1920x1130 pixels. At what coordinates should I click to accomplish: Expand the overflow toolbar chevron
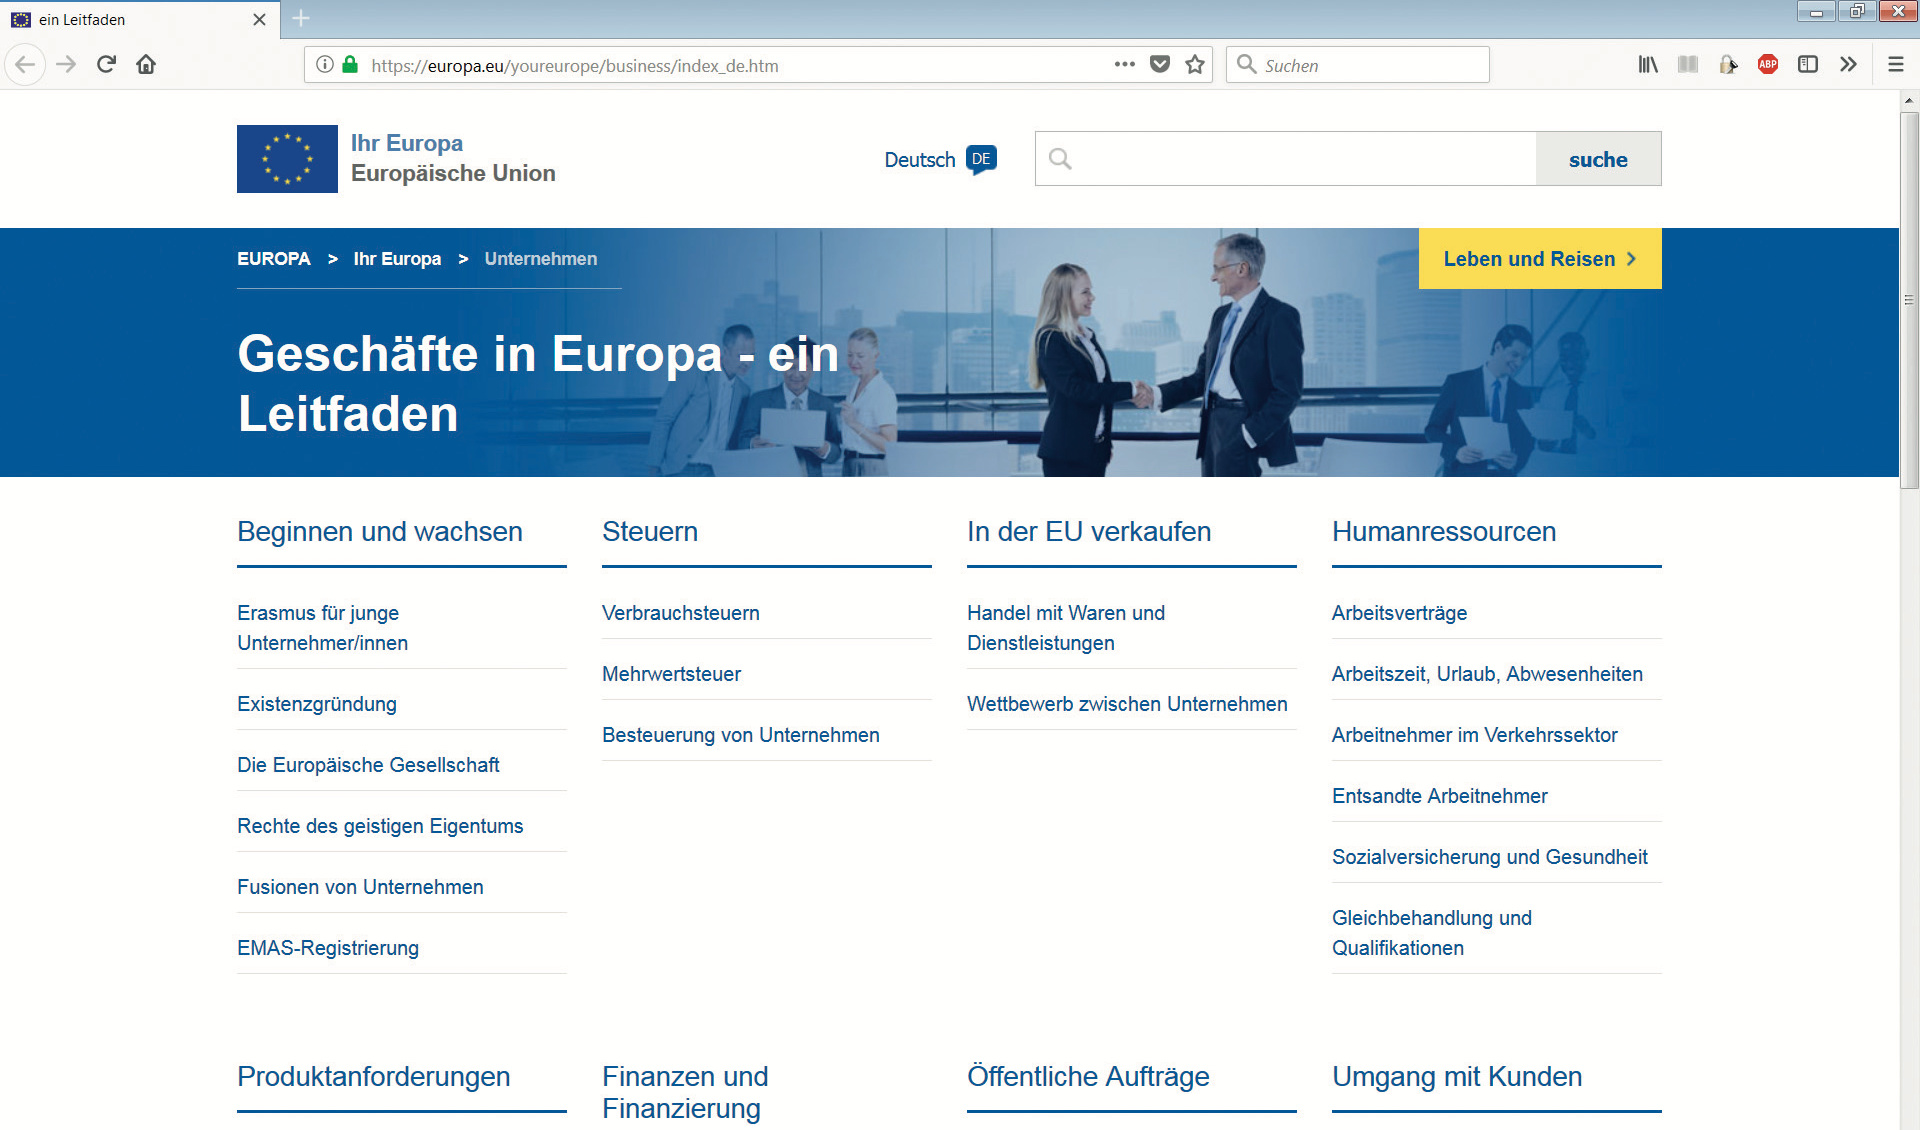click(1848, 65)
